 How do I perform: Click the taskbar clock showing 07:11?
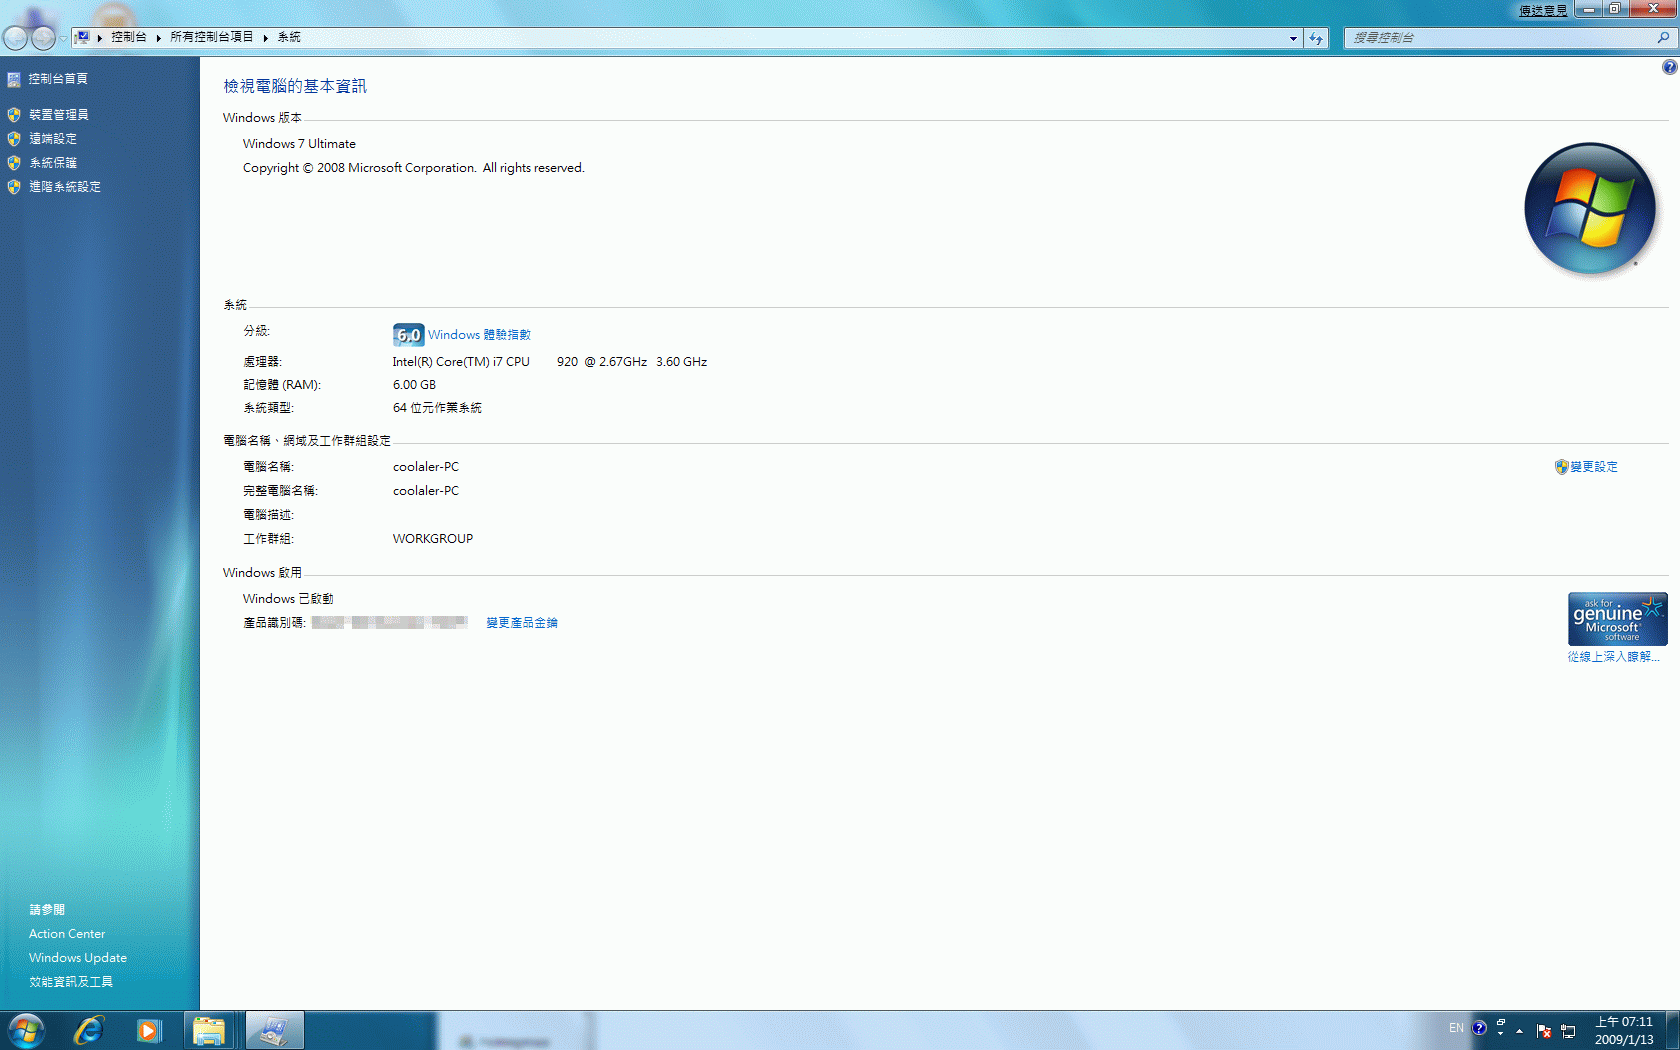pyautogui.click(x=1624, y=1031)
